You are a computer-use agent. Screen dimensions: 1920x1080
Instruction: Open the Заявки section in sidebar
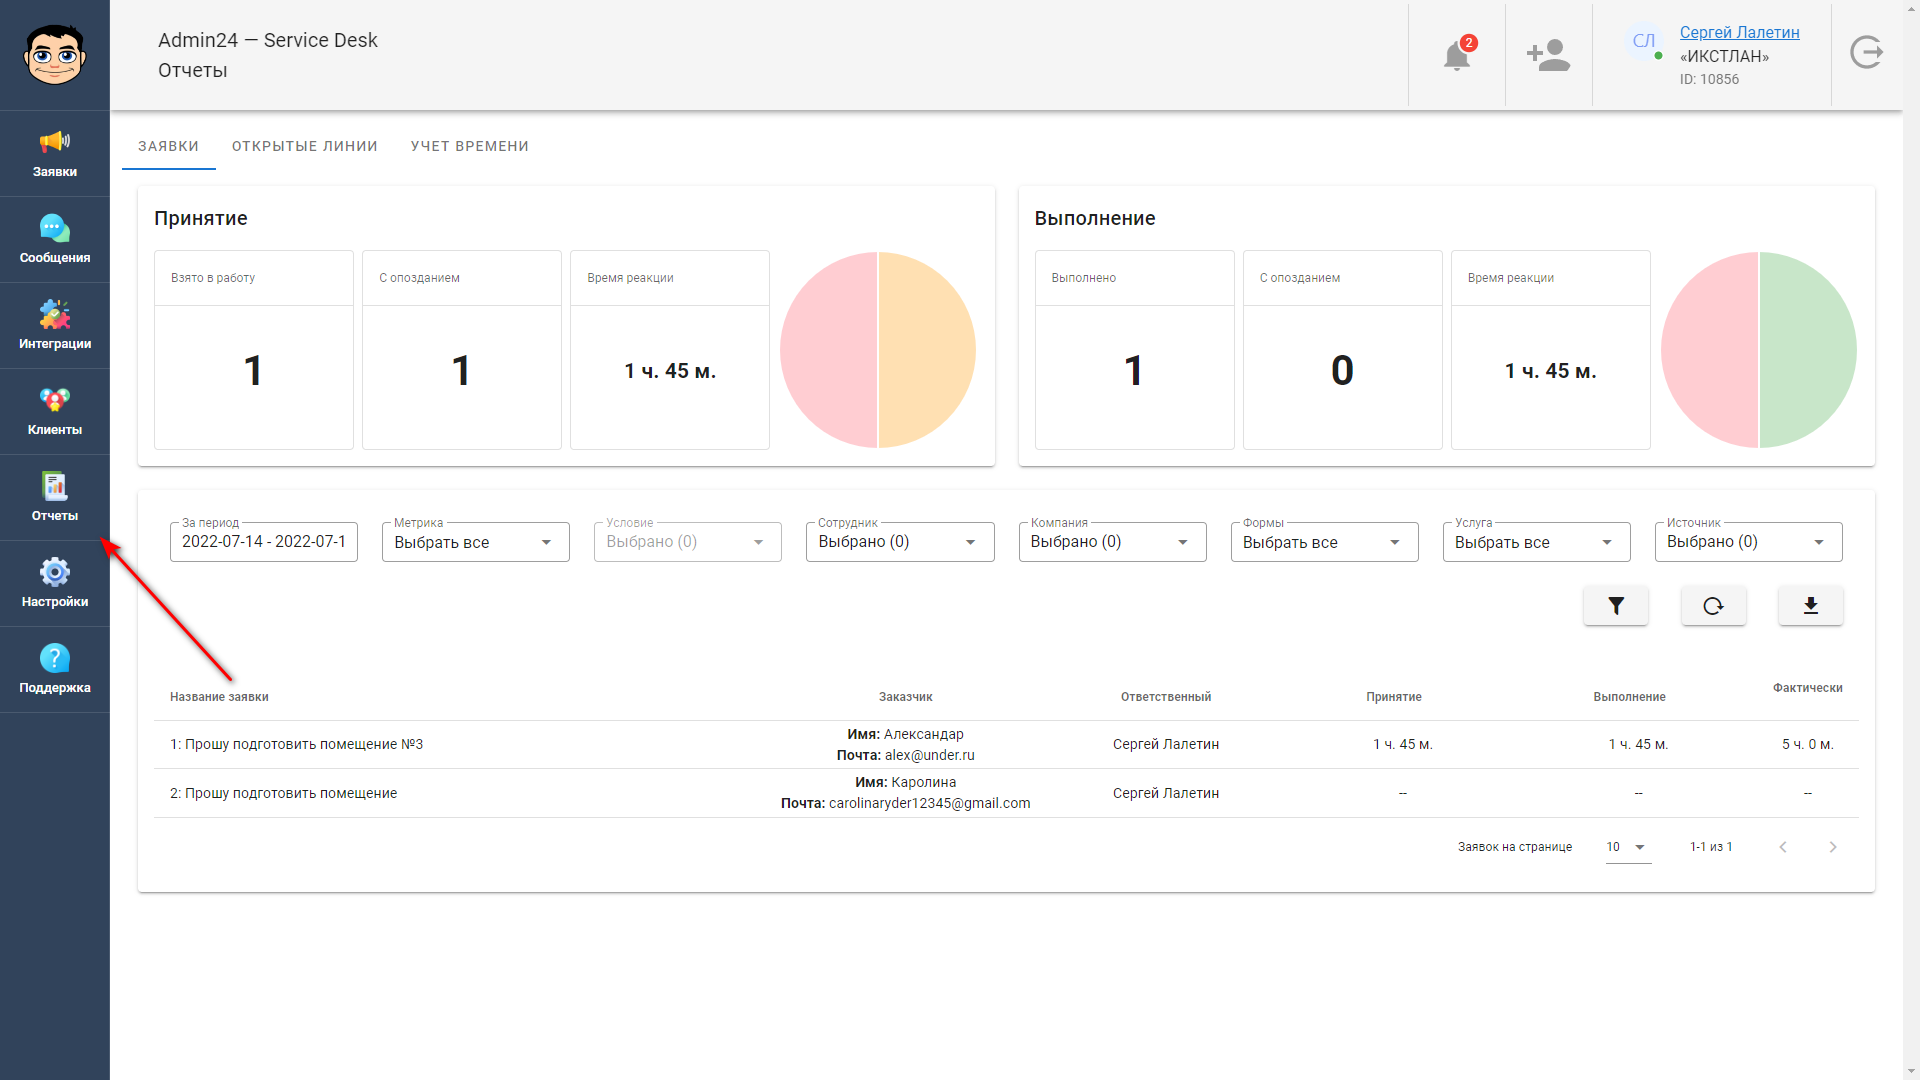tap(55, 154)
